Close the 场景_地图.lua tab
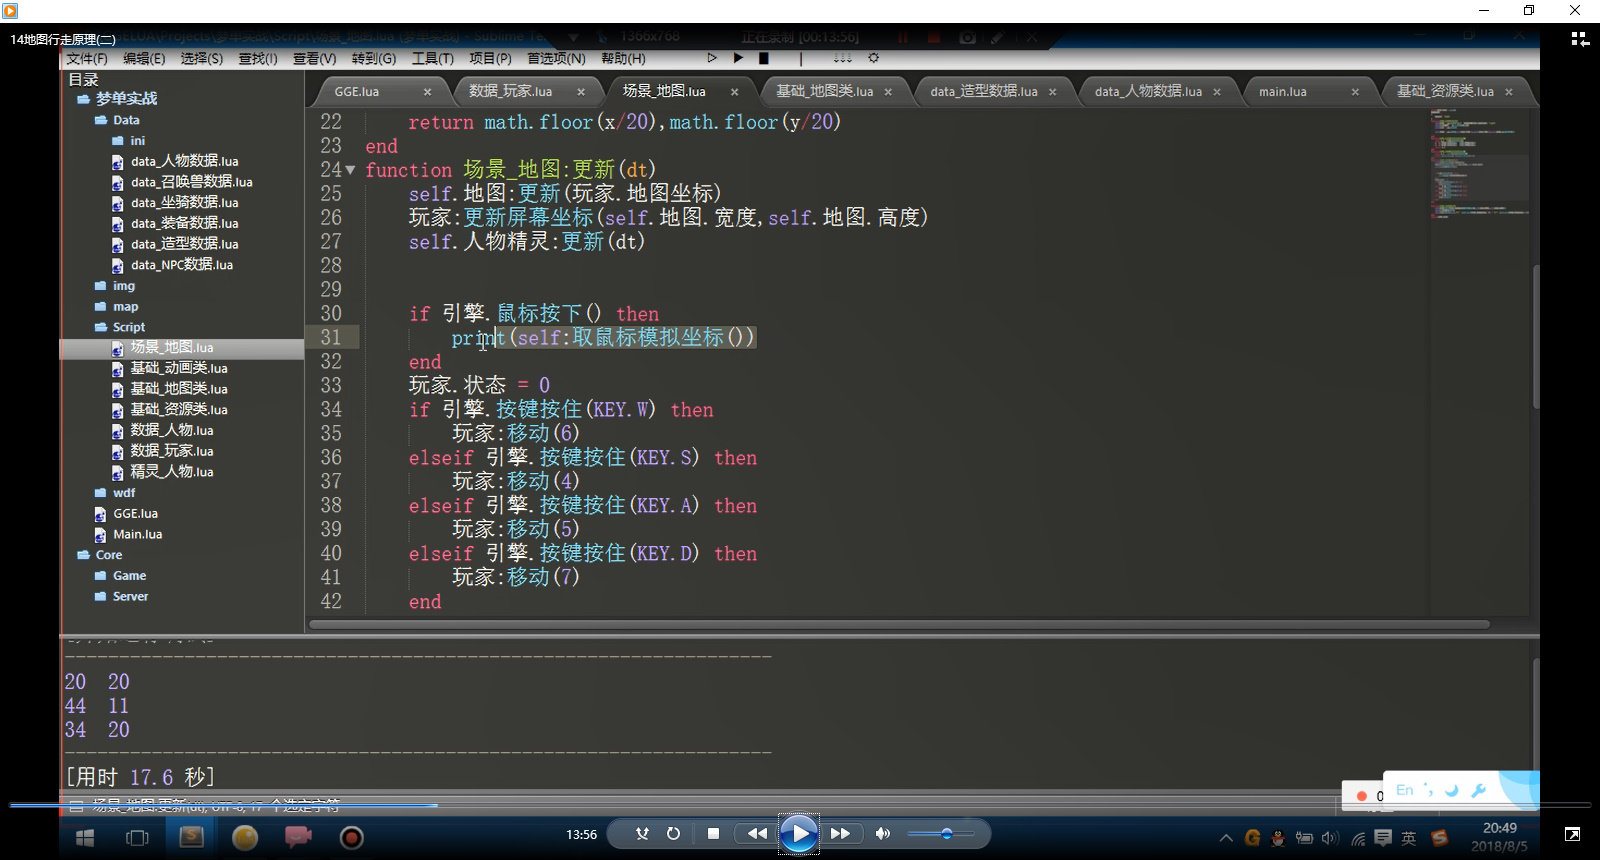Image resolution: width=1600 pixels, height=860 pixels. click(734, 92)
